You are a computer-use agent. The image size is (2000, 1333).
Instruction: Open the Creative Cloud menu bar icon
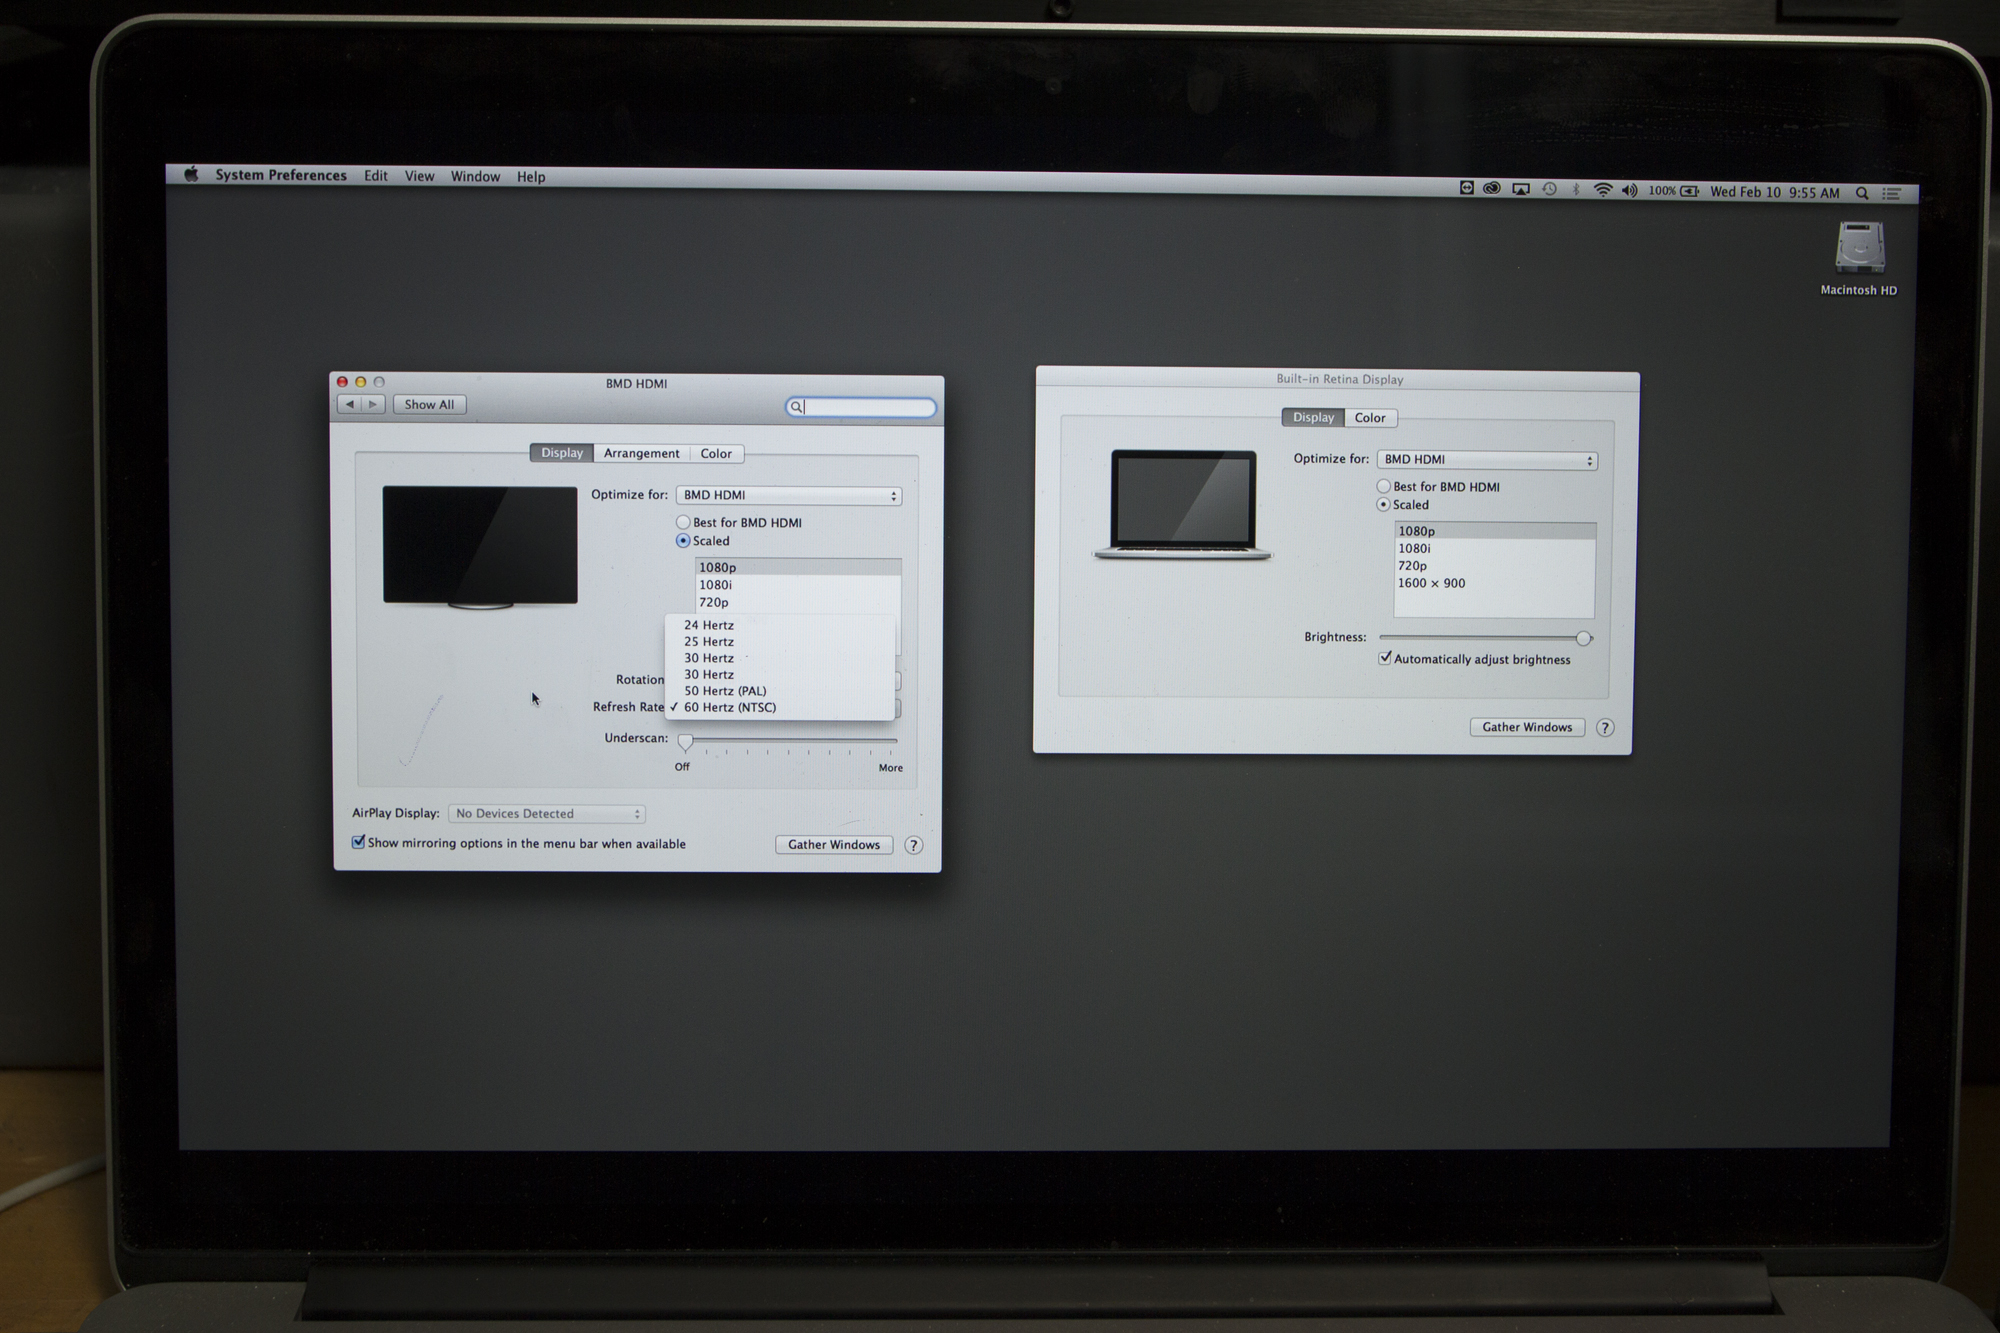[1492, 188]
